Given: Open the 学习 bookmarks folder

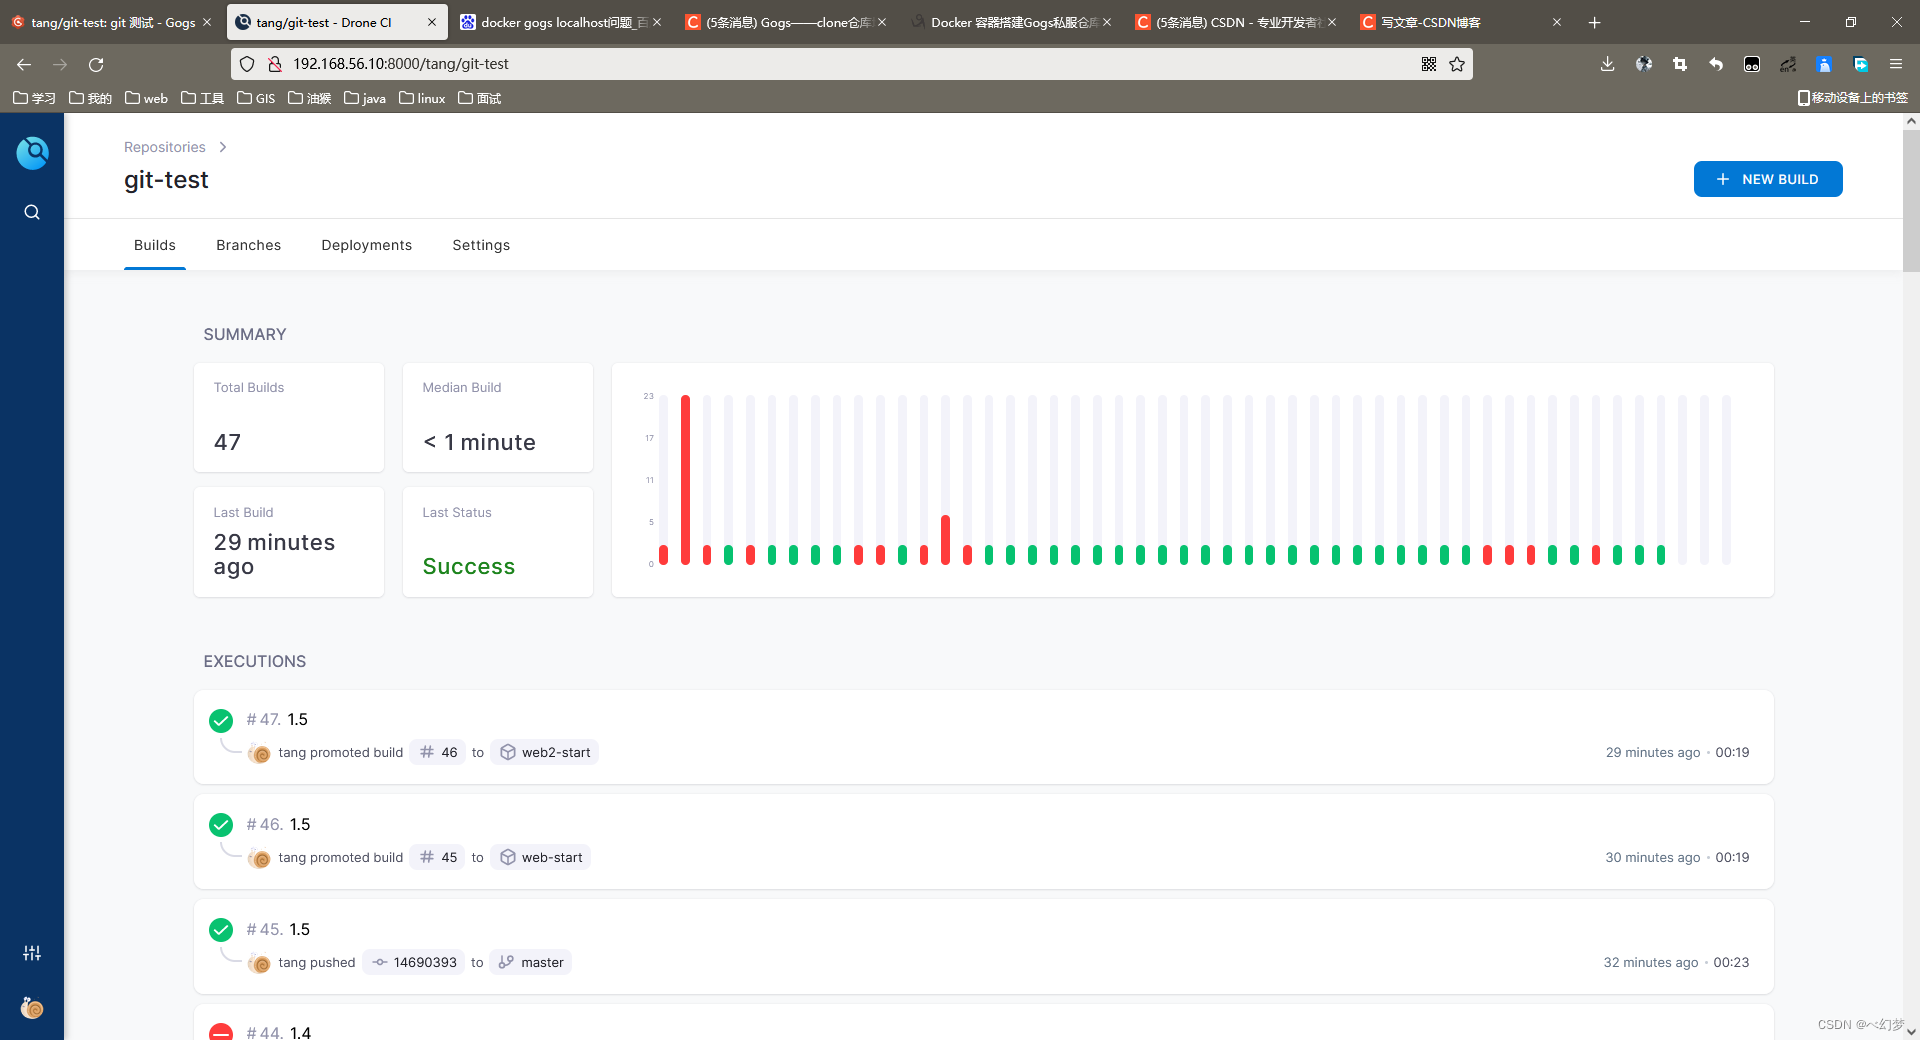Looking at the screenshot, I should (34, 98).
